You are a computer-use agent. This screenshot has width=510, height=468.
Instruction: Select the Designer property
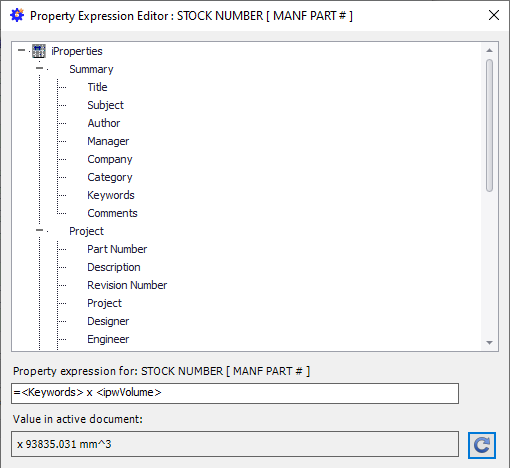tap(108, 321)
